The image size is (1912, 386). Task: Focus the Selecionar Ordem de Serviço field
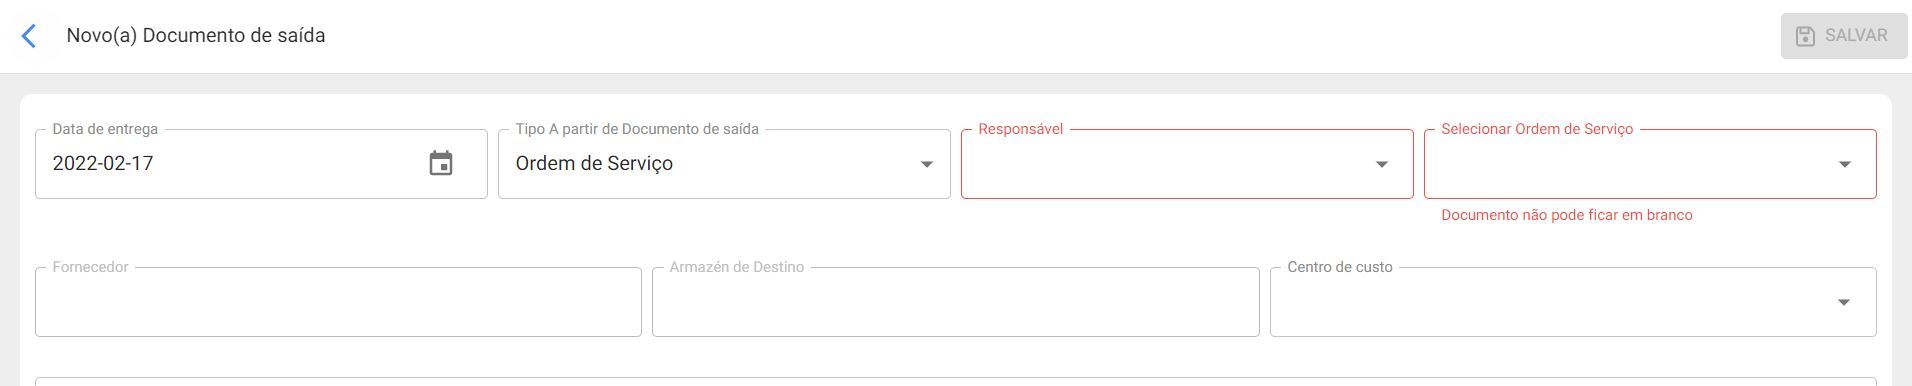[1650, 164]
